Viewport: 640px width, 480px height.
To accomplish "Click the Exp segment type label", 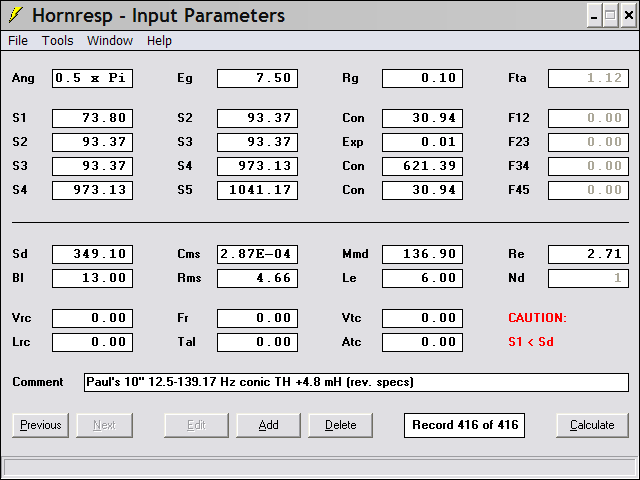I will coord(353,142).
